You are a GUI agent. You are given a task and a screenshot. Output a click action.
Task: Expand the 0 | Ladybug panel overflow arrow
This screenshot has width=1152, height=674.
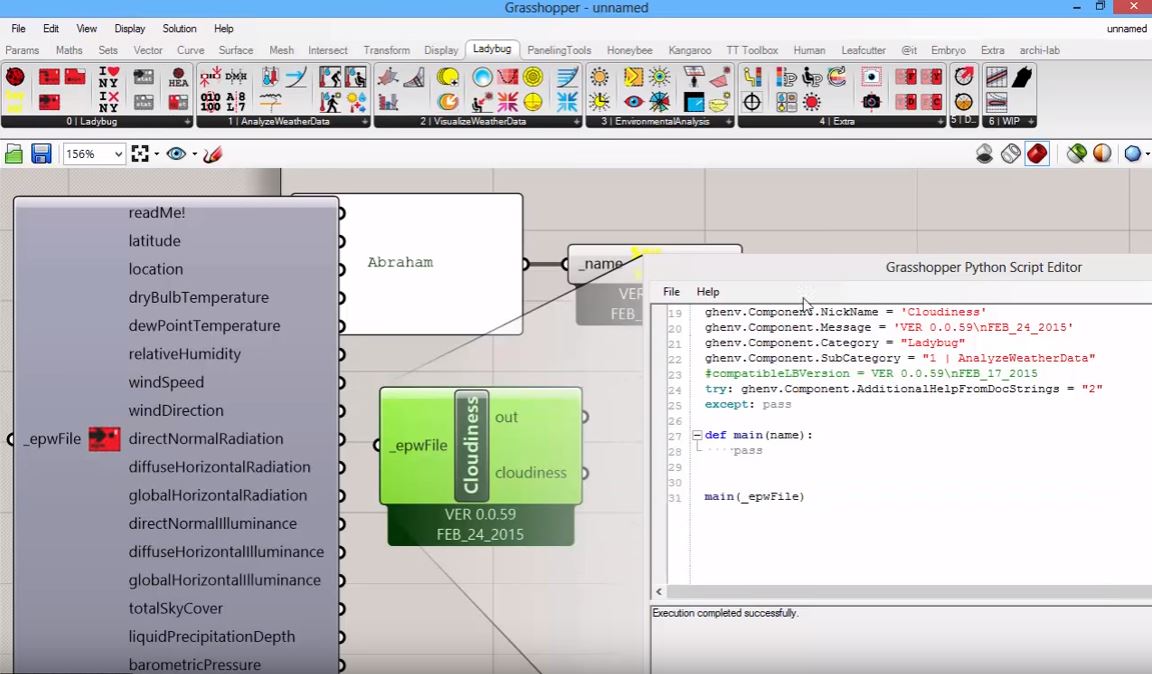(x=187, y=120)
